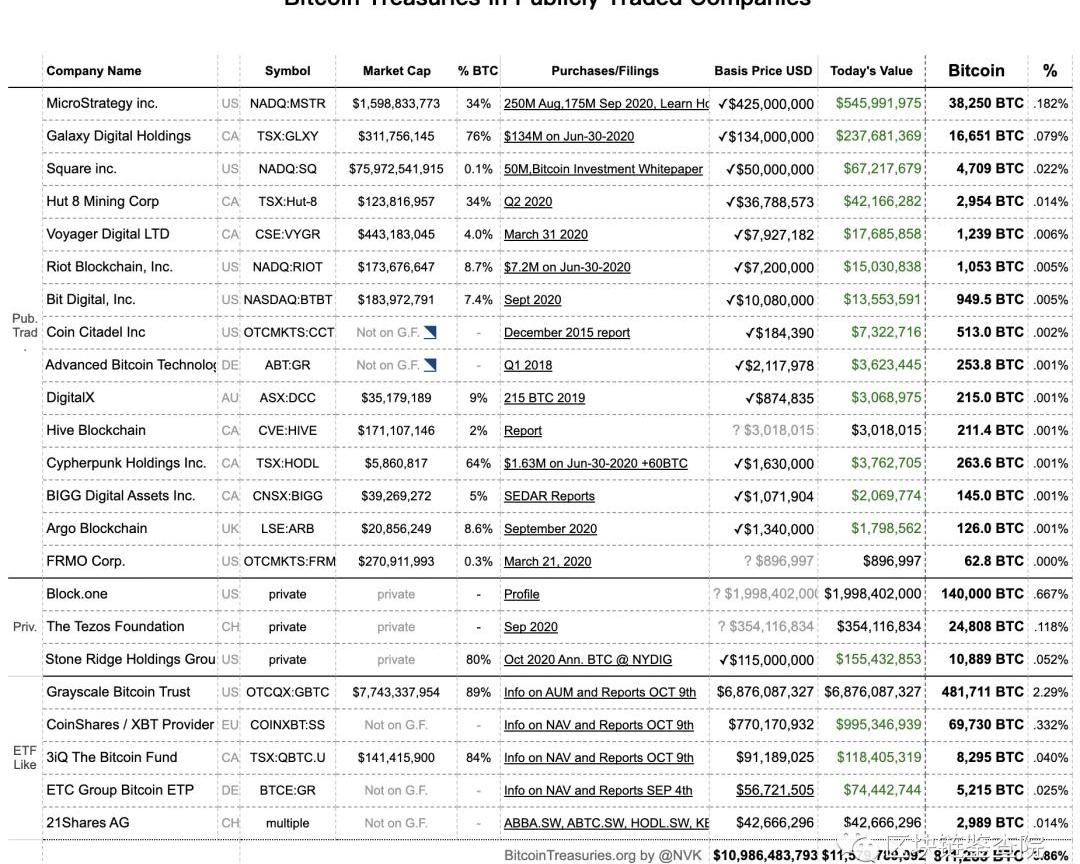Open the '$1.63M on Jun-30-2020 +60BTC' link
This screenshot has width=1080, height=864.
point(596,464)
